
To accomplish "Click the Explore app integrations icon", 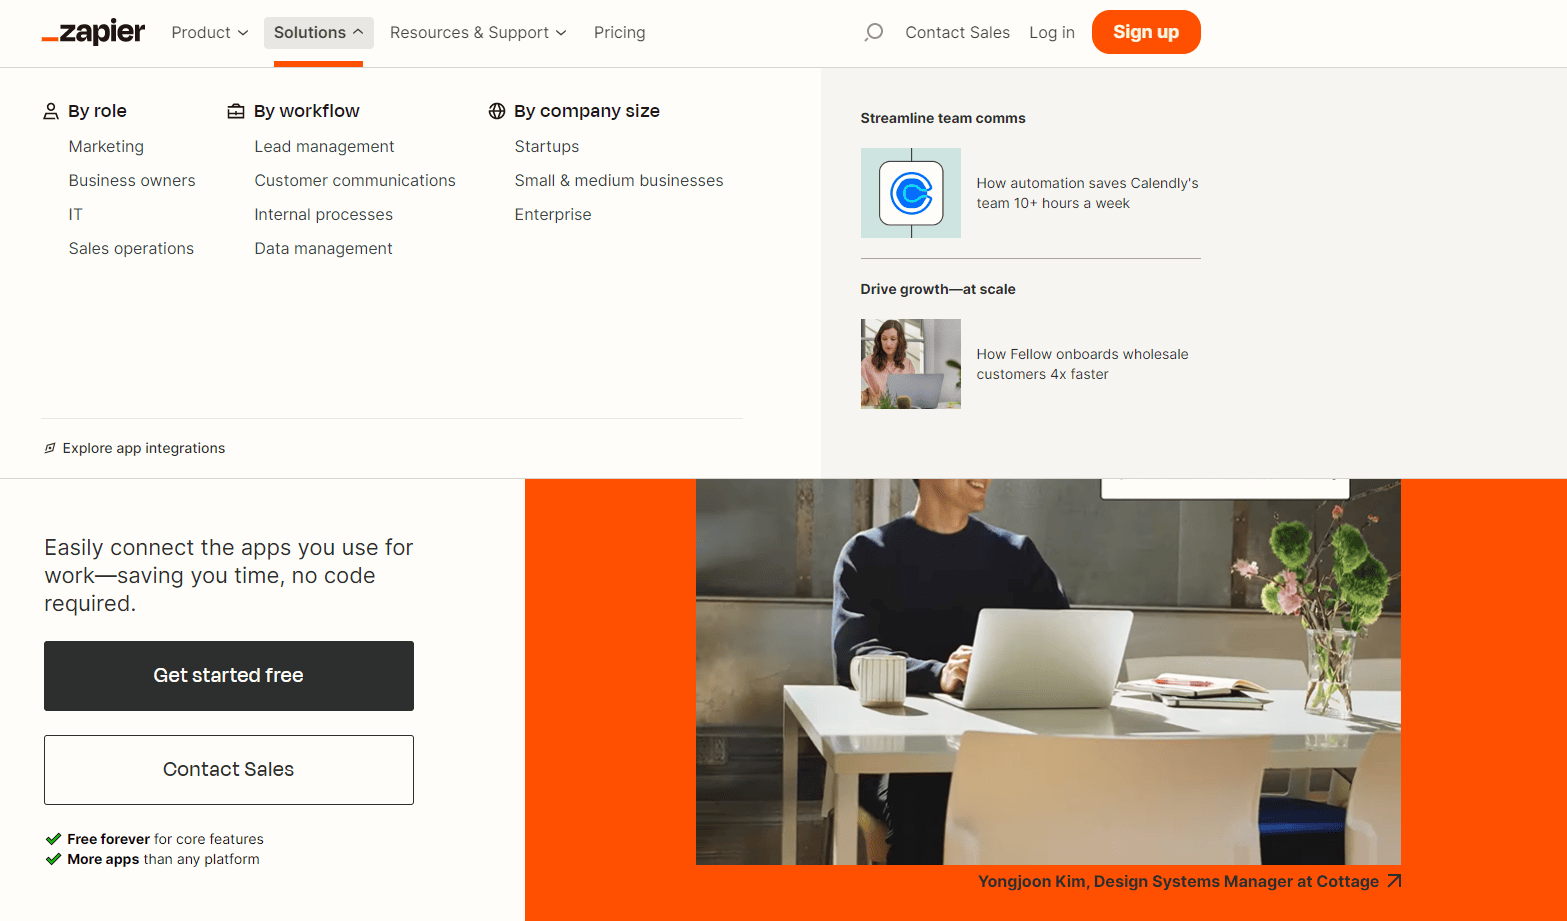I will 50,448.
